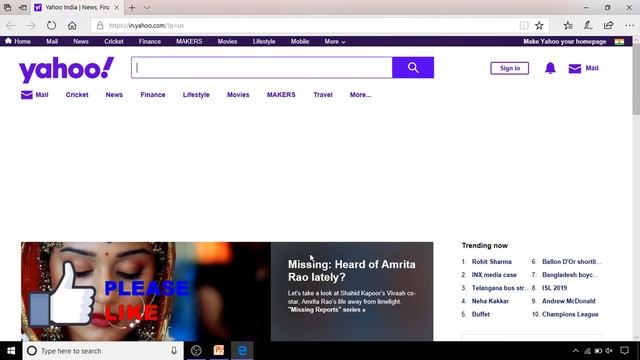Viewport: 640px width, 360px height.
Task: Open trending topic INX media case
Action: click(494, 275)
